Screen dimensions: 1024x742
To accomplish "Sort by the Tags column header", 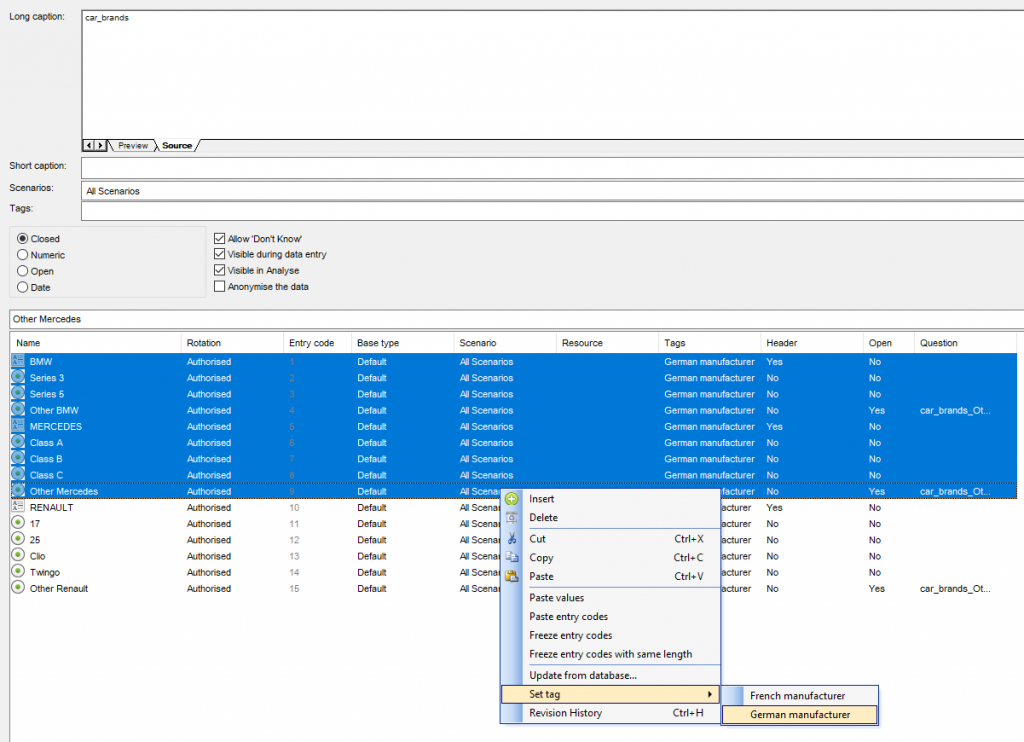I will 709,343.
